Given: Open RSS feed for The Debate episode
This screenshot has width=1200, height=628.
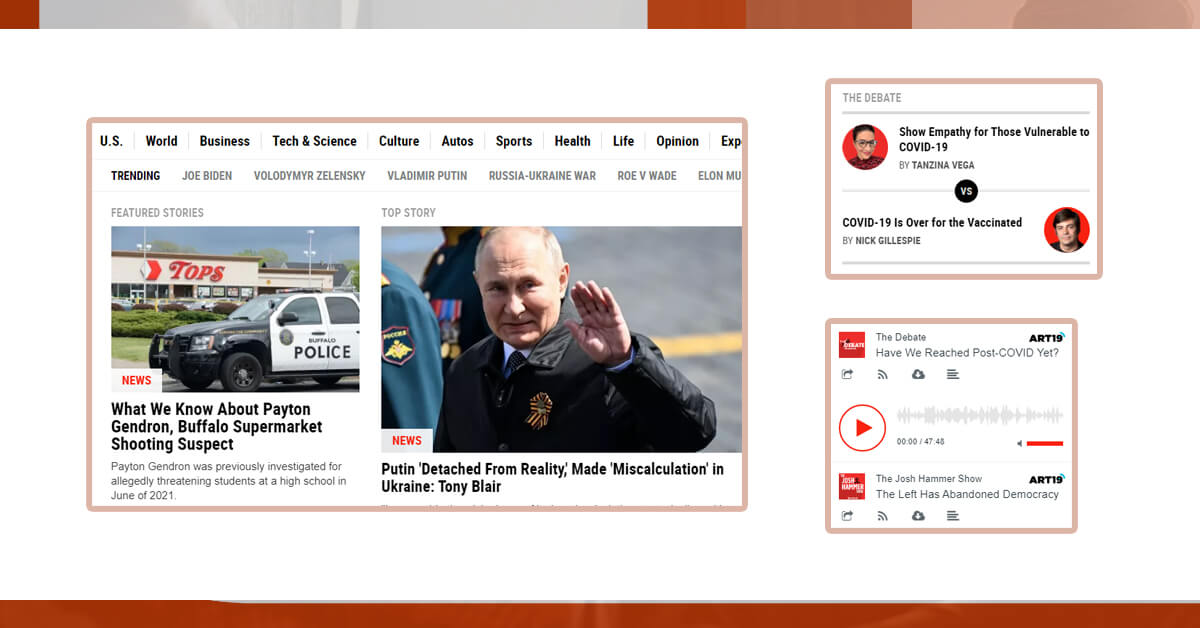Looking at the screenshot, I should tap(882, 374).
